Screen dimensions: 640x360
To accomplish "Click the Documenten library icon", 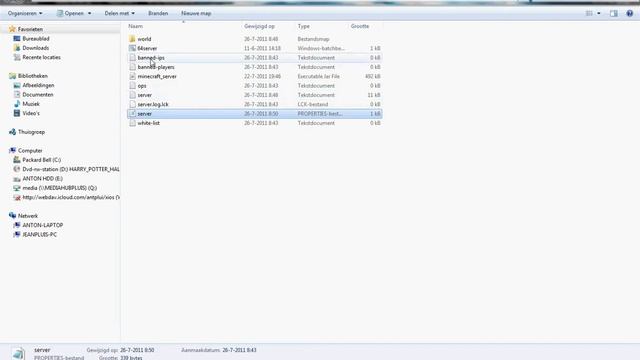I will click(x=17, y=94).
